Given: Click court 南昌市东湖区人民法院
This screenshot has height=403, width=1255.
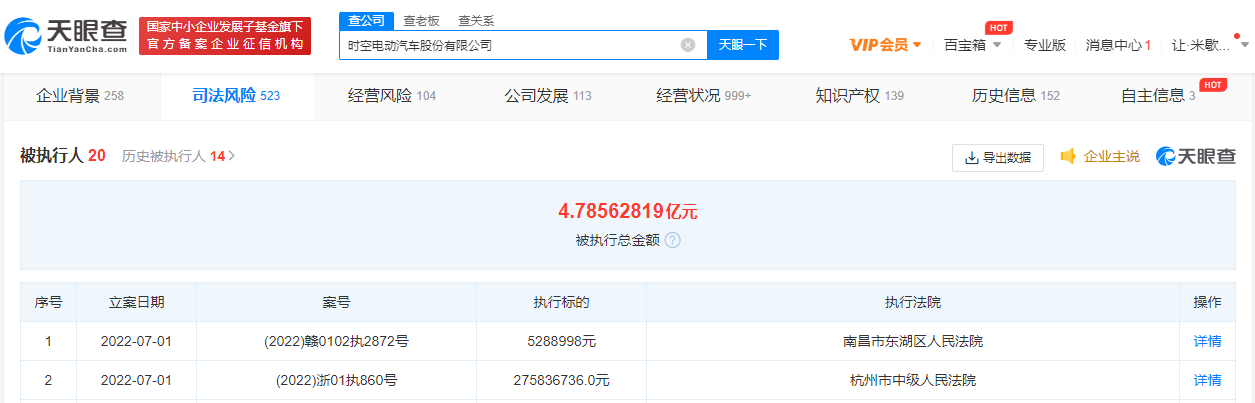Looking at the screenshot, I should point(913,341).
